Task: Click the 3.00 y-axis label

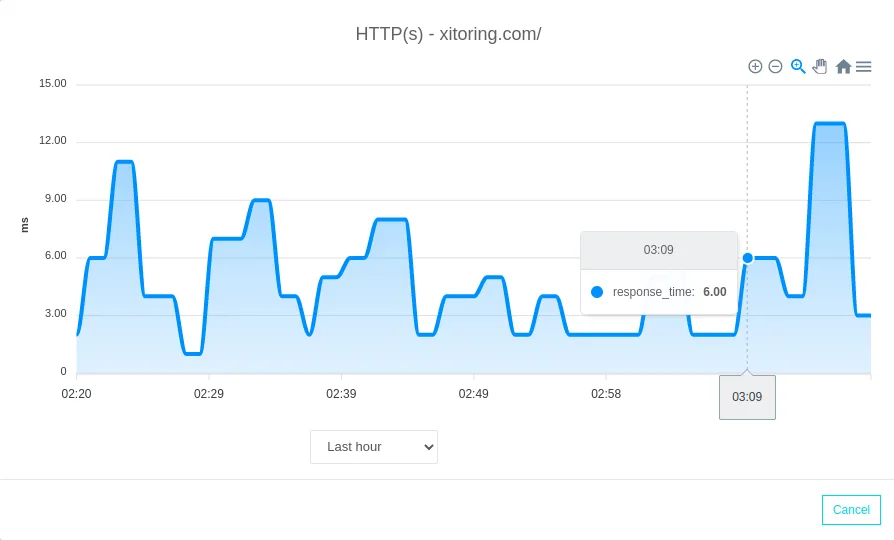Action: (56, 314)
